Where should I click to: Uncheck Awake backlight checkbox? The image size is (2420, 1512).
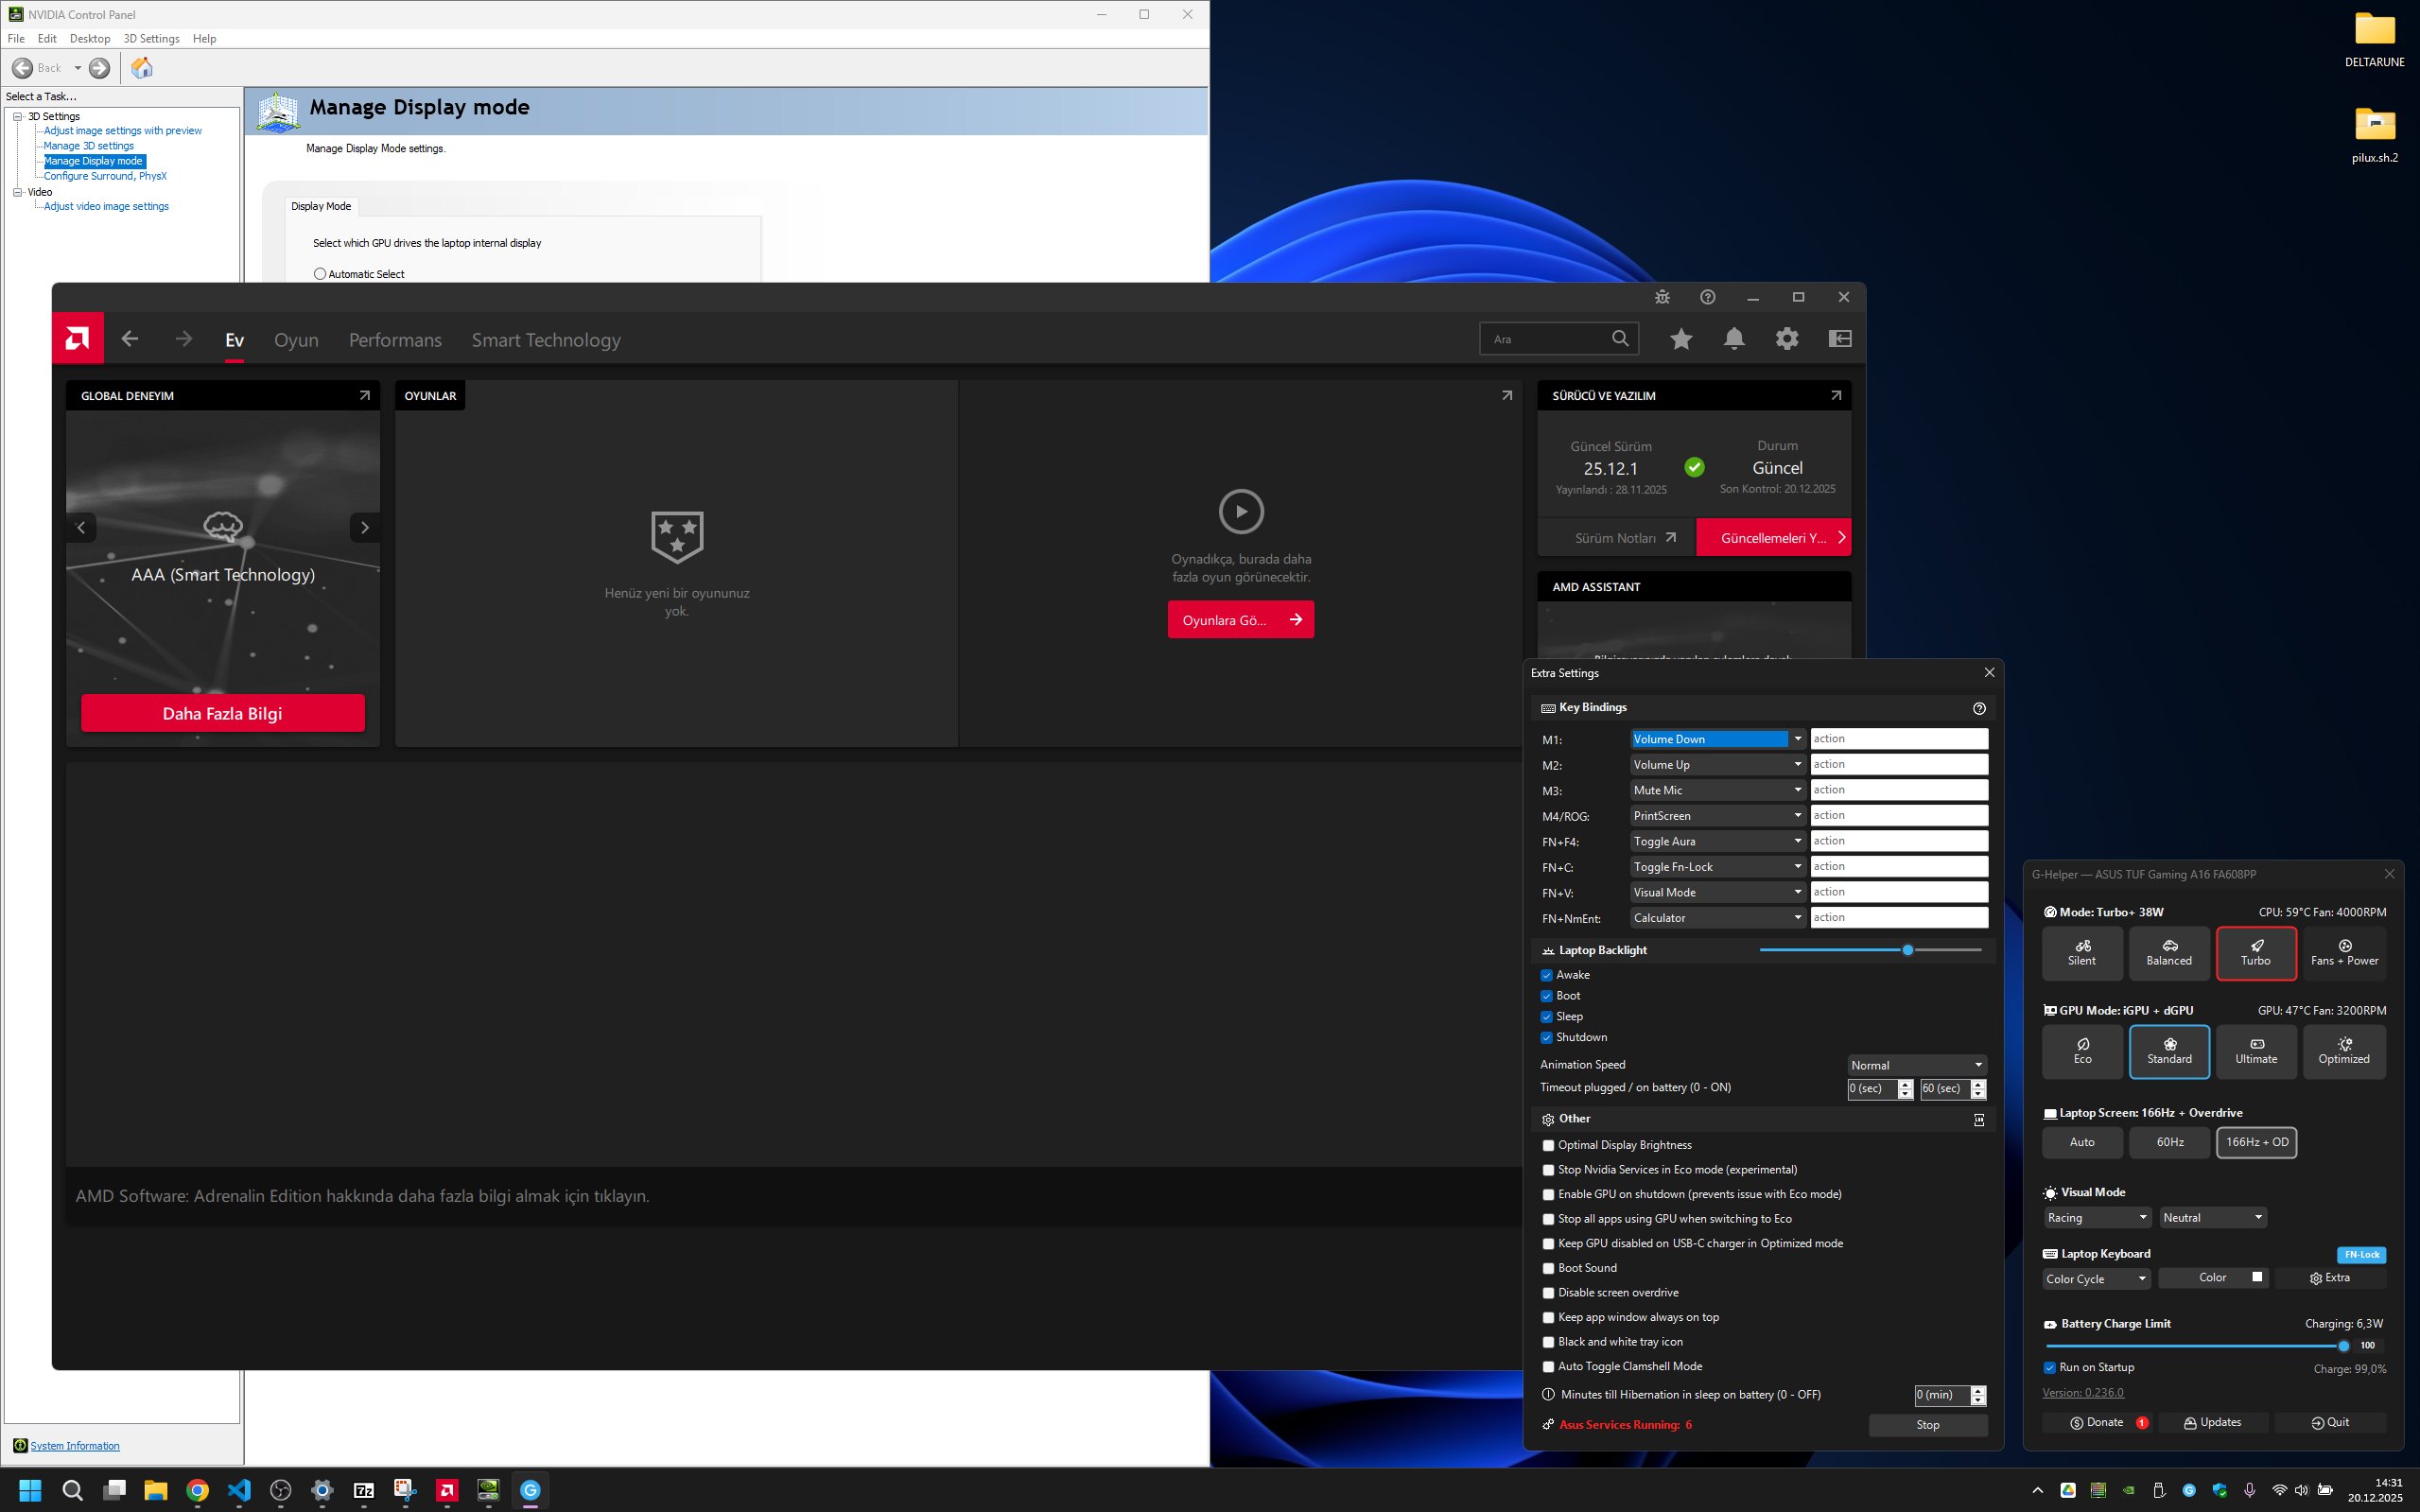pyautogui.click(x=1547, y=975)
